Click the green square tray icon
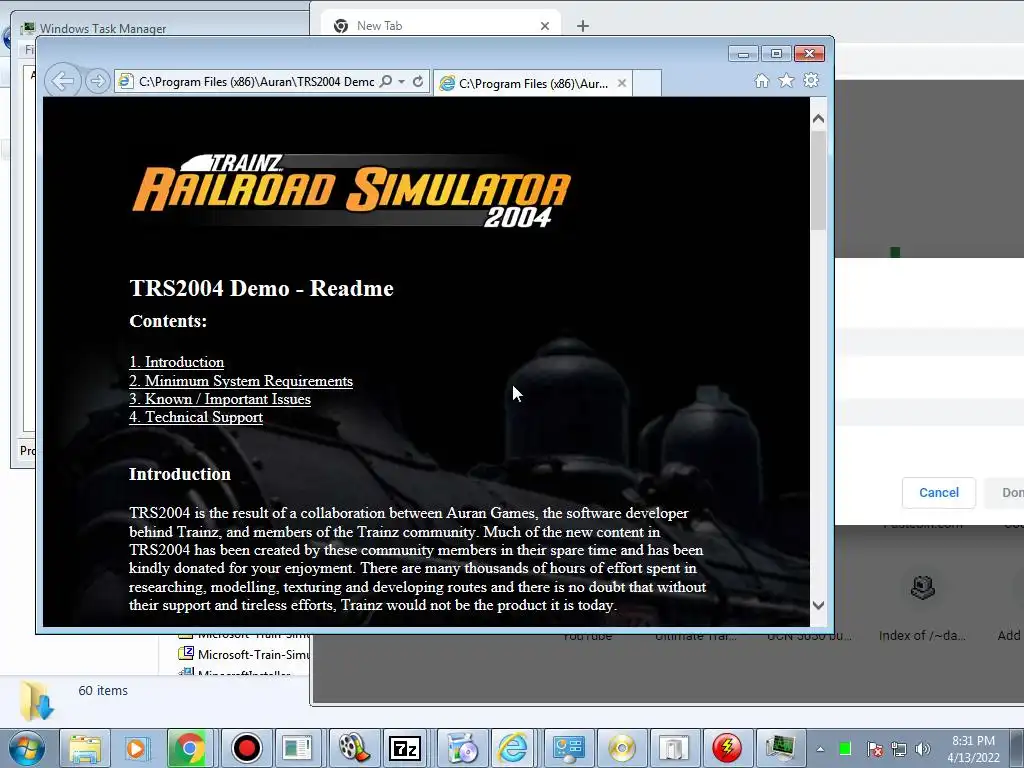The height and width of the screenshot is (768, 1024). (844, 749)
